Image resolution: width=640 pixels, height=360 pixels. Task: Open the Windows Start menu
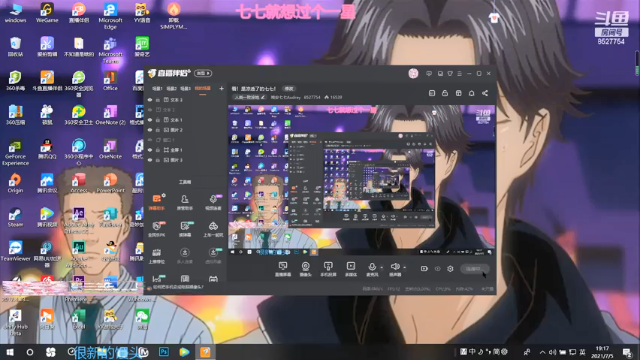10,352
